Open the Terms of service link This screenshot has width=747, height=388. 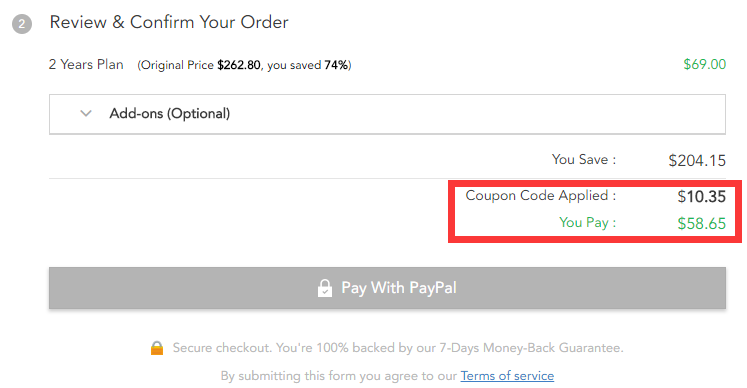[507, 376]
